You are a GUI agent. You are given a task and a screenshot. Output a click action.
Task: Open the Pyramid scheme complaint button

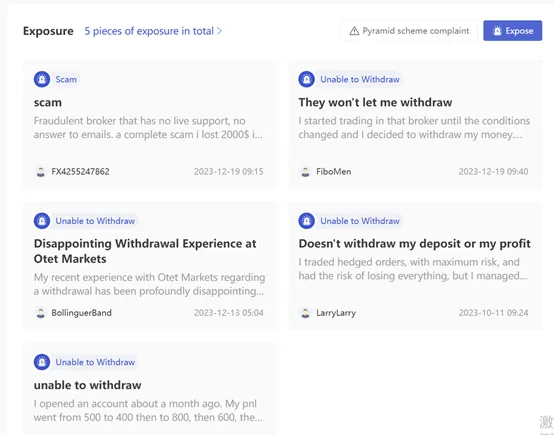point(409,31)
